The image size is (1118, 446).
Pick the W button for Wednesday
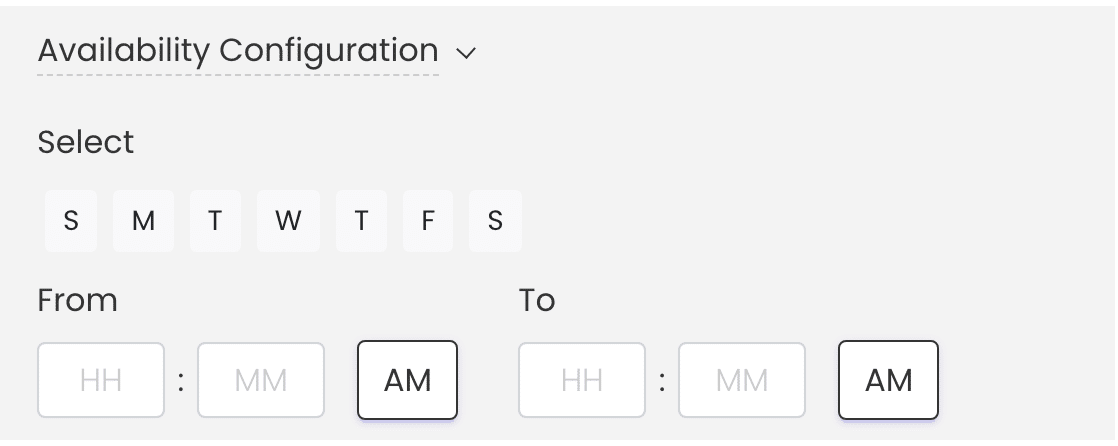288,221
